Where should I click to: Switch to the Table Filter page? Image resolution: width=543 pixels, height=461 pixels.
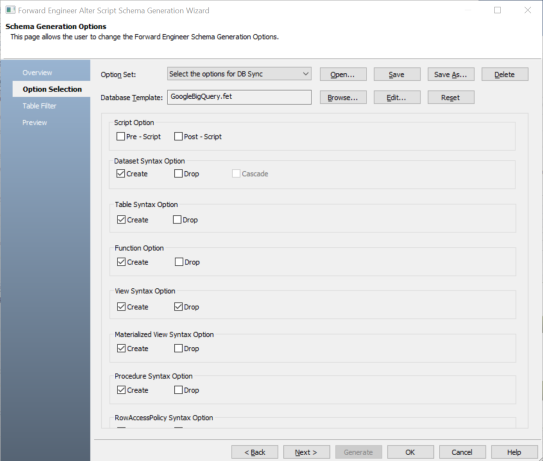(x=39, y=106)
